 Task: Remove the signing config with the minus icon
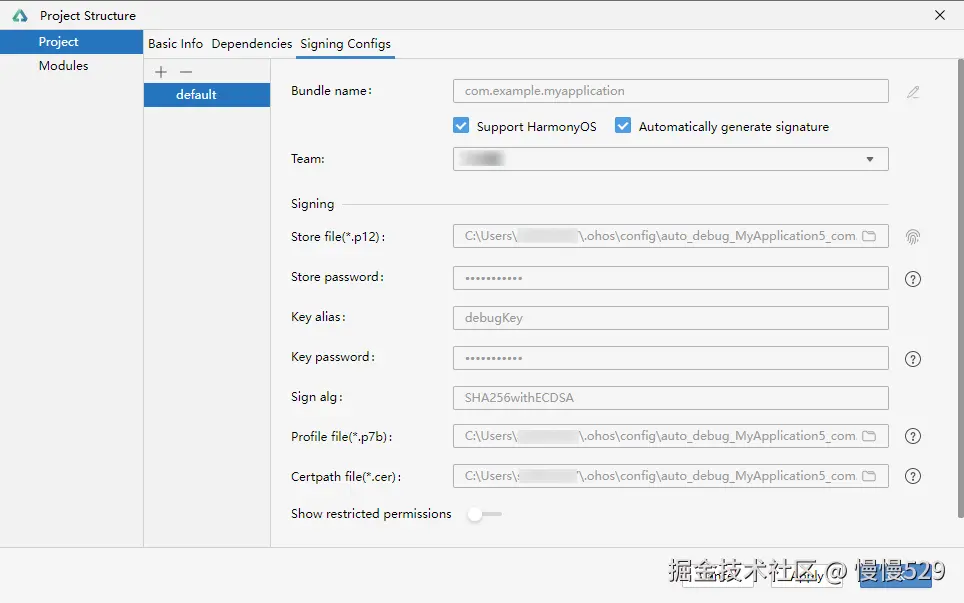click(186, 72)
